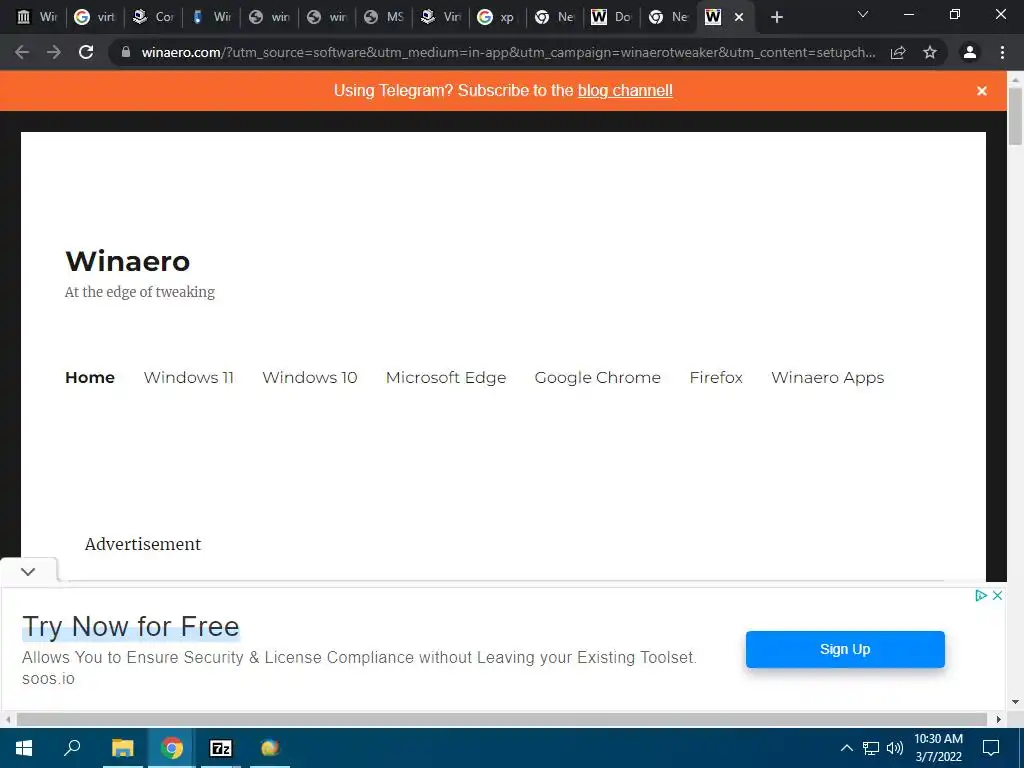Open the tab search dropdown arrow
Viewport: 1024px width, 768px height.
(863, 14)
